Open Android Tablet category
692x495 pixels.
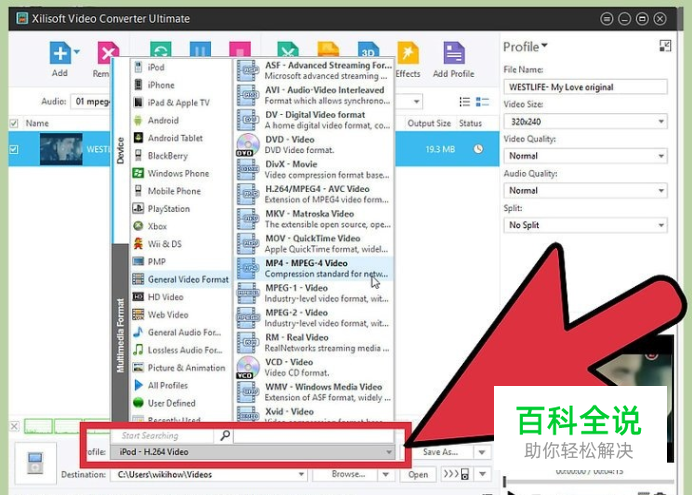(x=181, y=138)
